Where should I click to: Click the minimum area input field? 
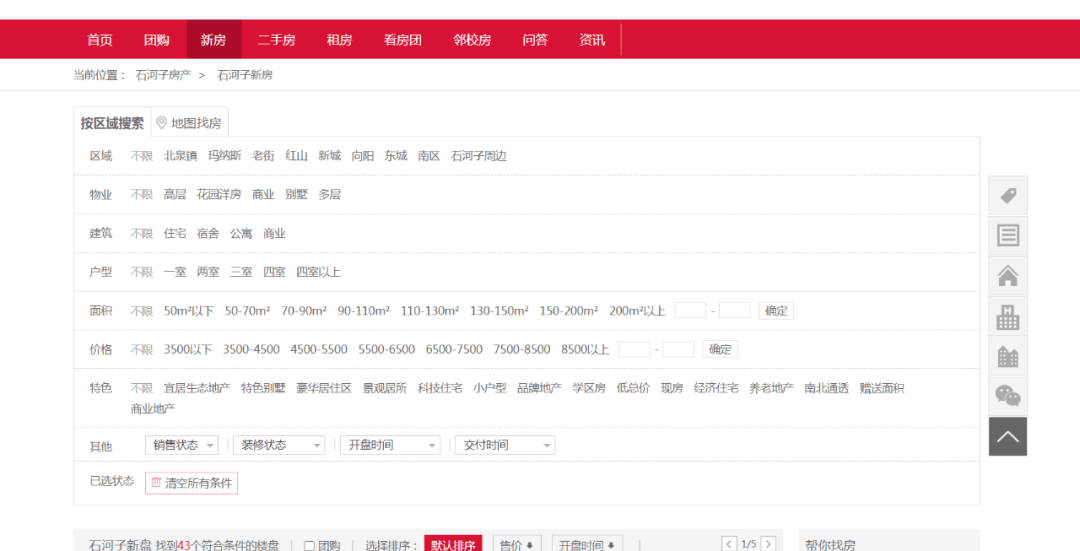pos(690,311)
